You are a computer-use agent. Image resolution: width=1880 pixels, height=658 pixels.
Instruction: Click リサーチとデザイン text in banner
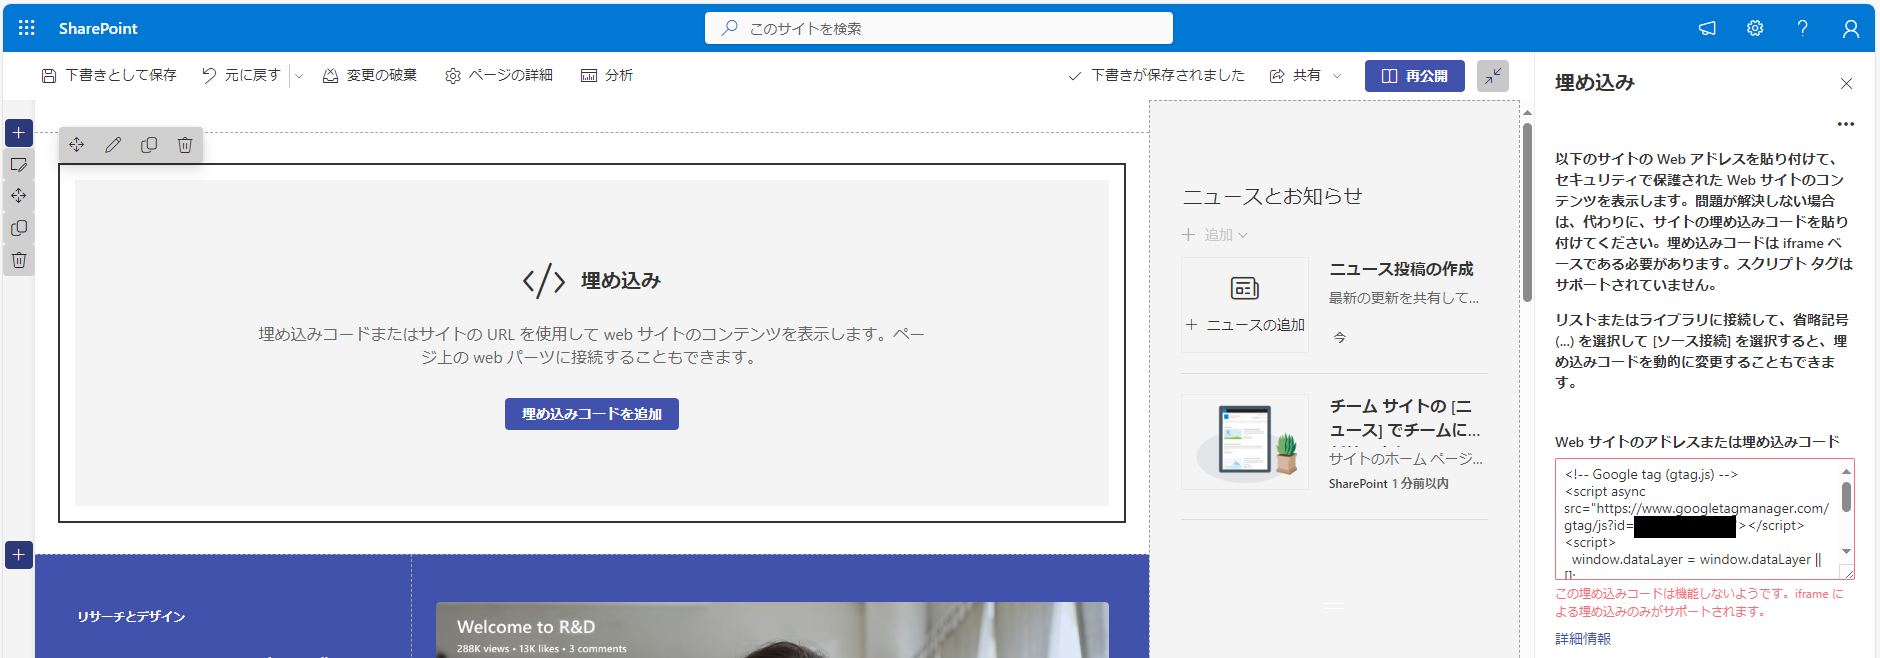131,616
